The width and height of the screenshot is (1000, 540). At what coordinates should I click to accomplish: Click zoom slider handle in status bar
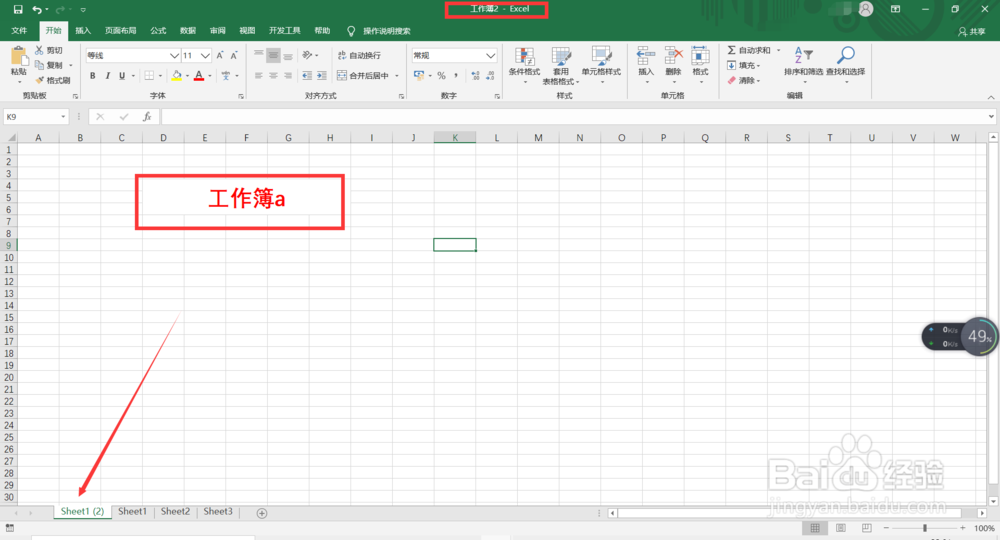pos(924,528)
